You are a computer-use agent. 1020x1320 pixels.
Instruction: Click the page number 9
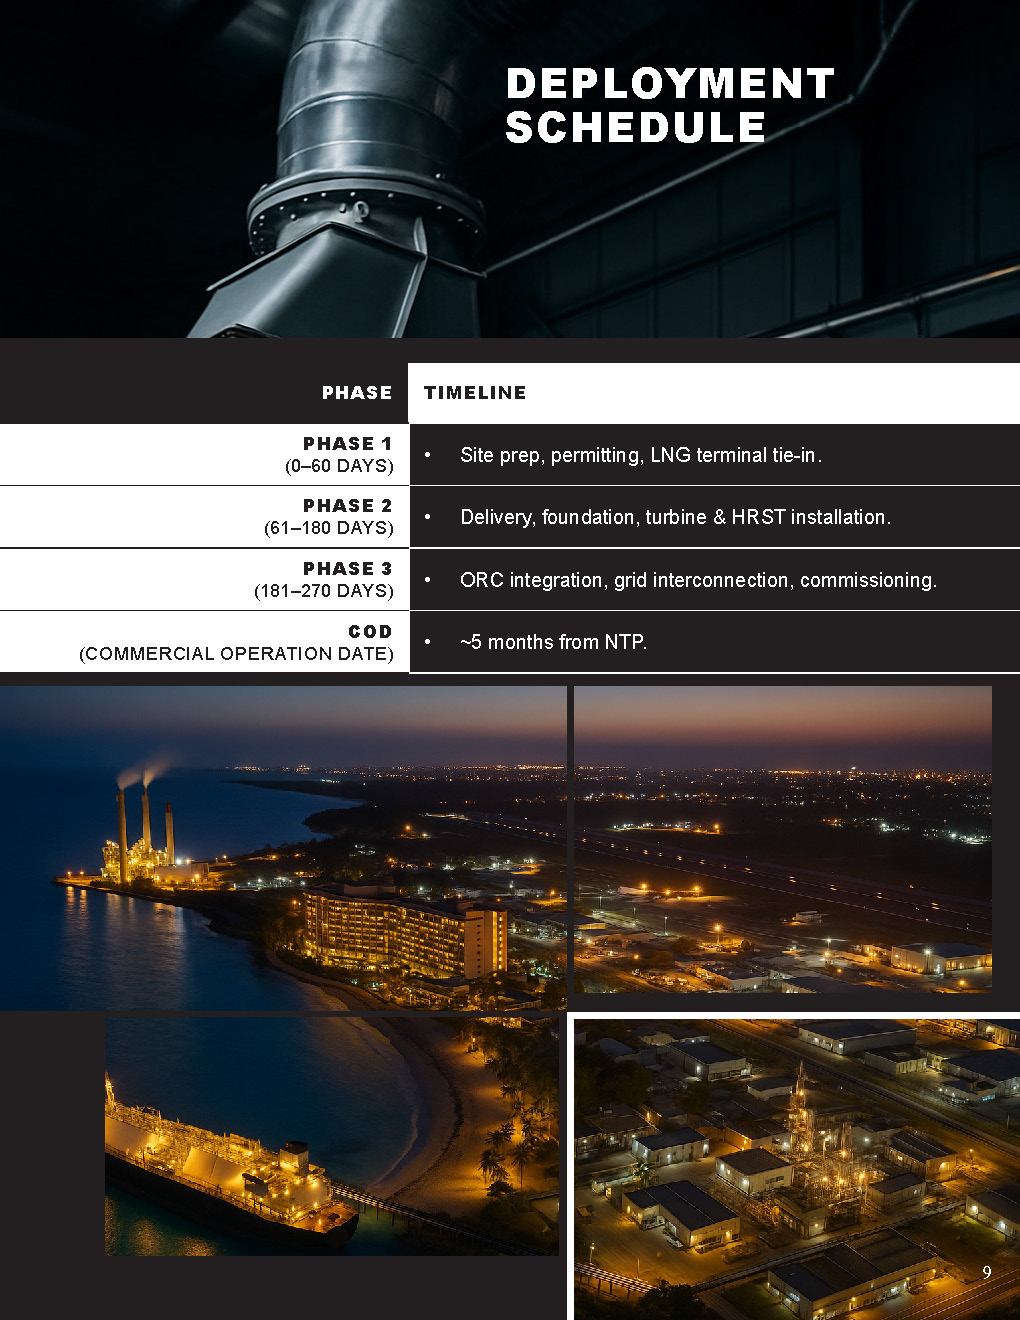tap(987, 1272)
